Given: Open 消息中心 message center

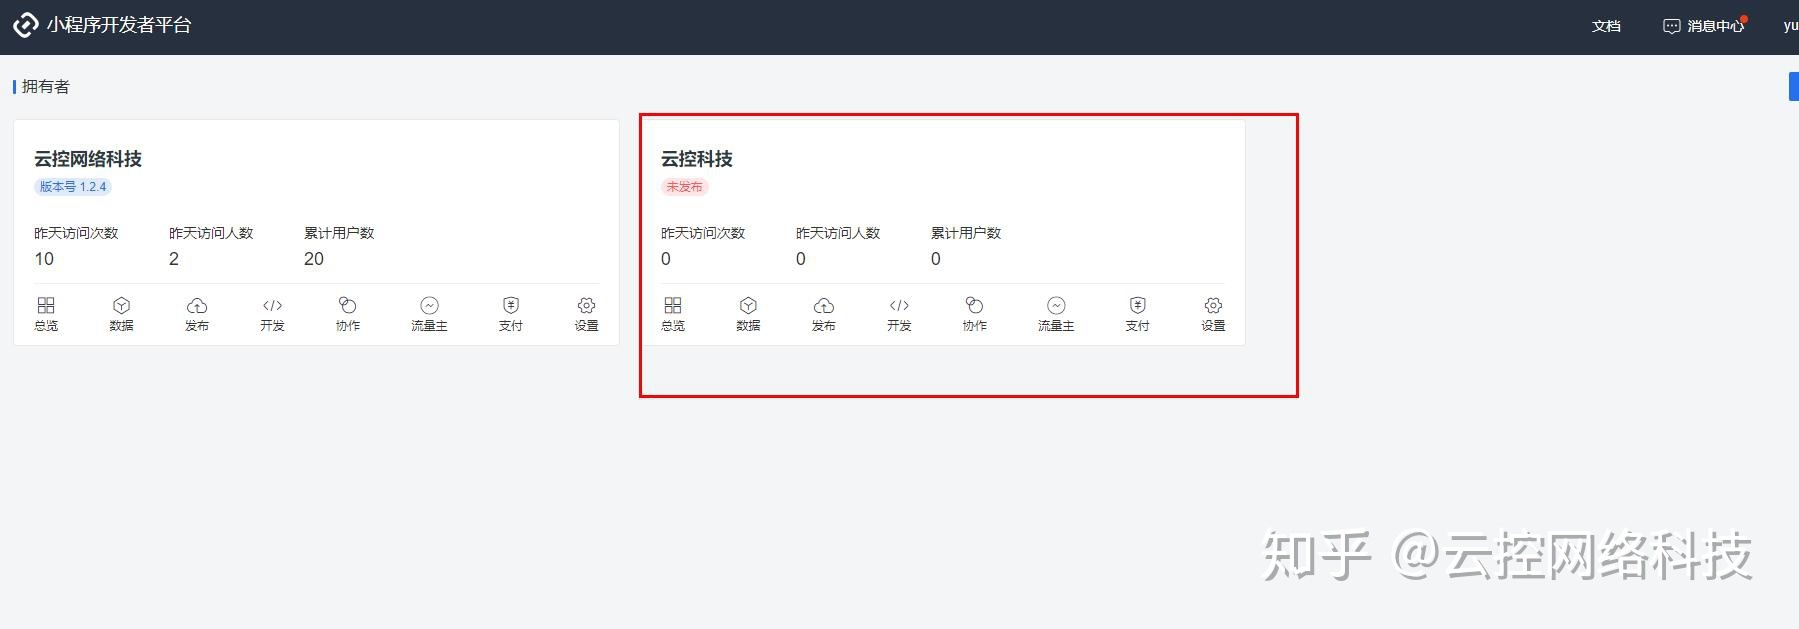Looking at the screenshot, I should tap(1704, 26).
